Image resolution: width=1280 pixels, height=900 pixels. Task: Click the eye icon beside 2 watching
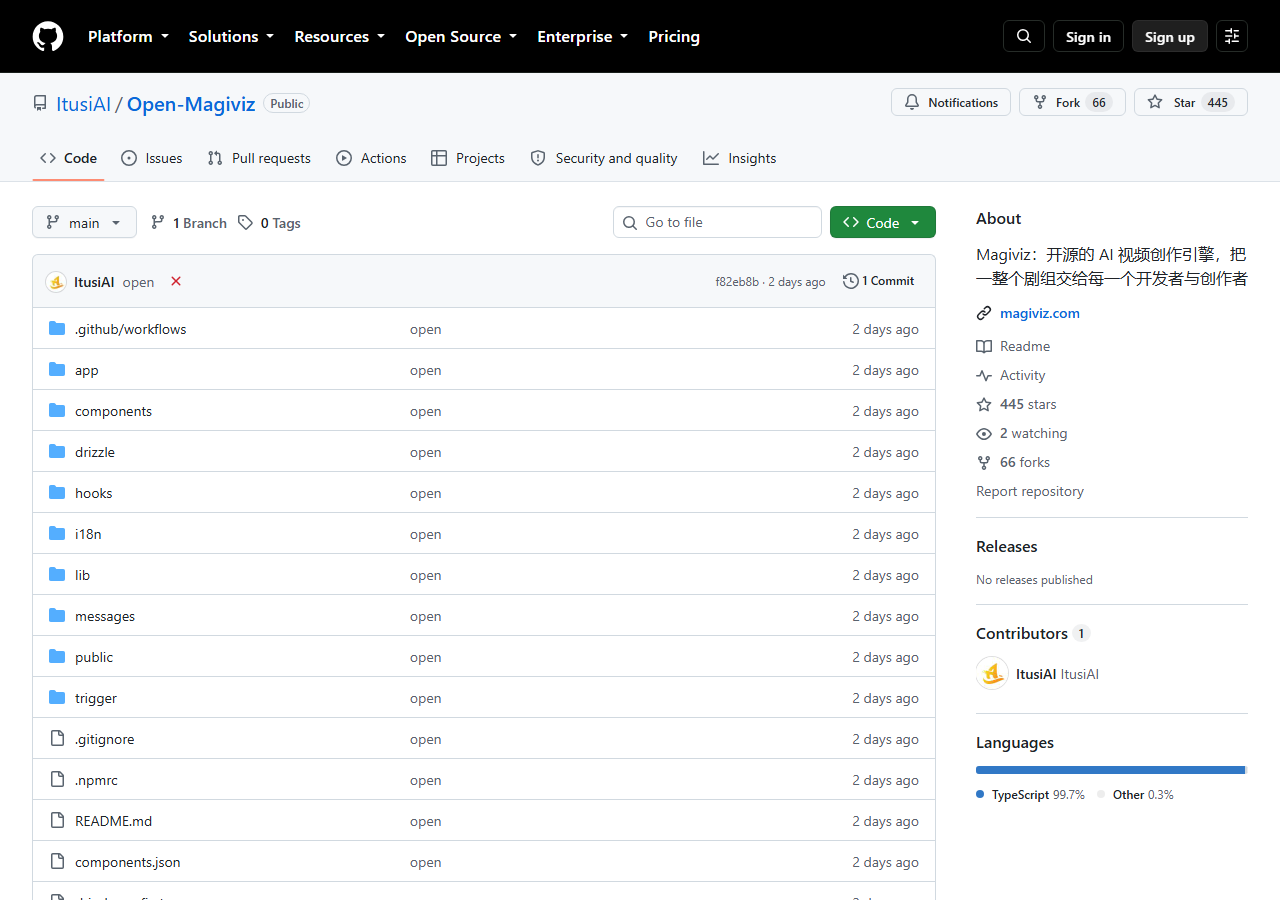click(x=984, y=433)
